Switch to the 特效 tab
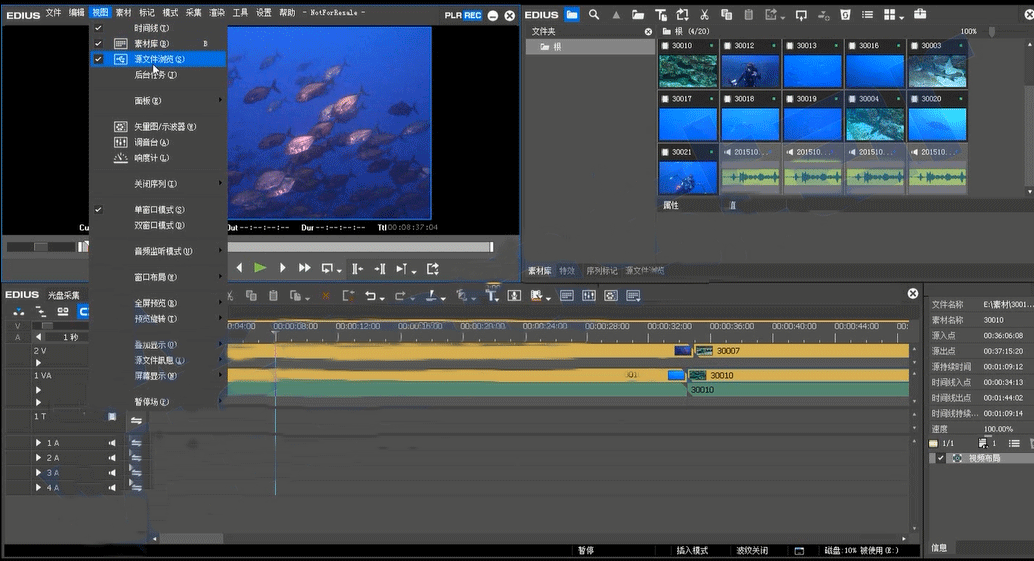Screen dimensions: 1034x561 click(x=567, y=271)
